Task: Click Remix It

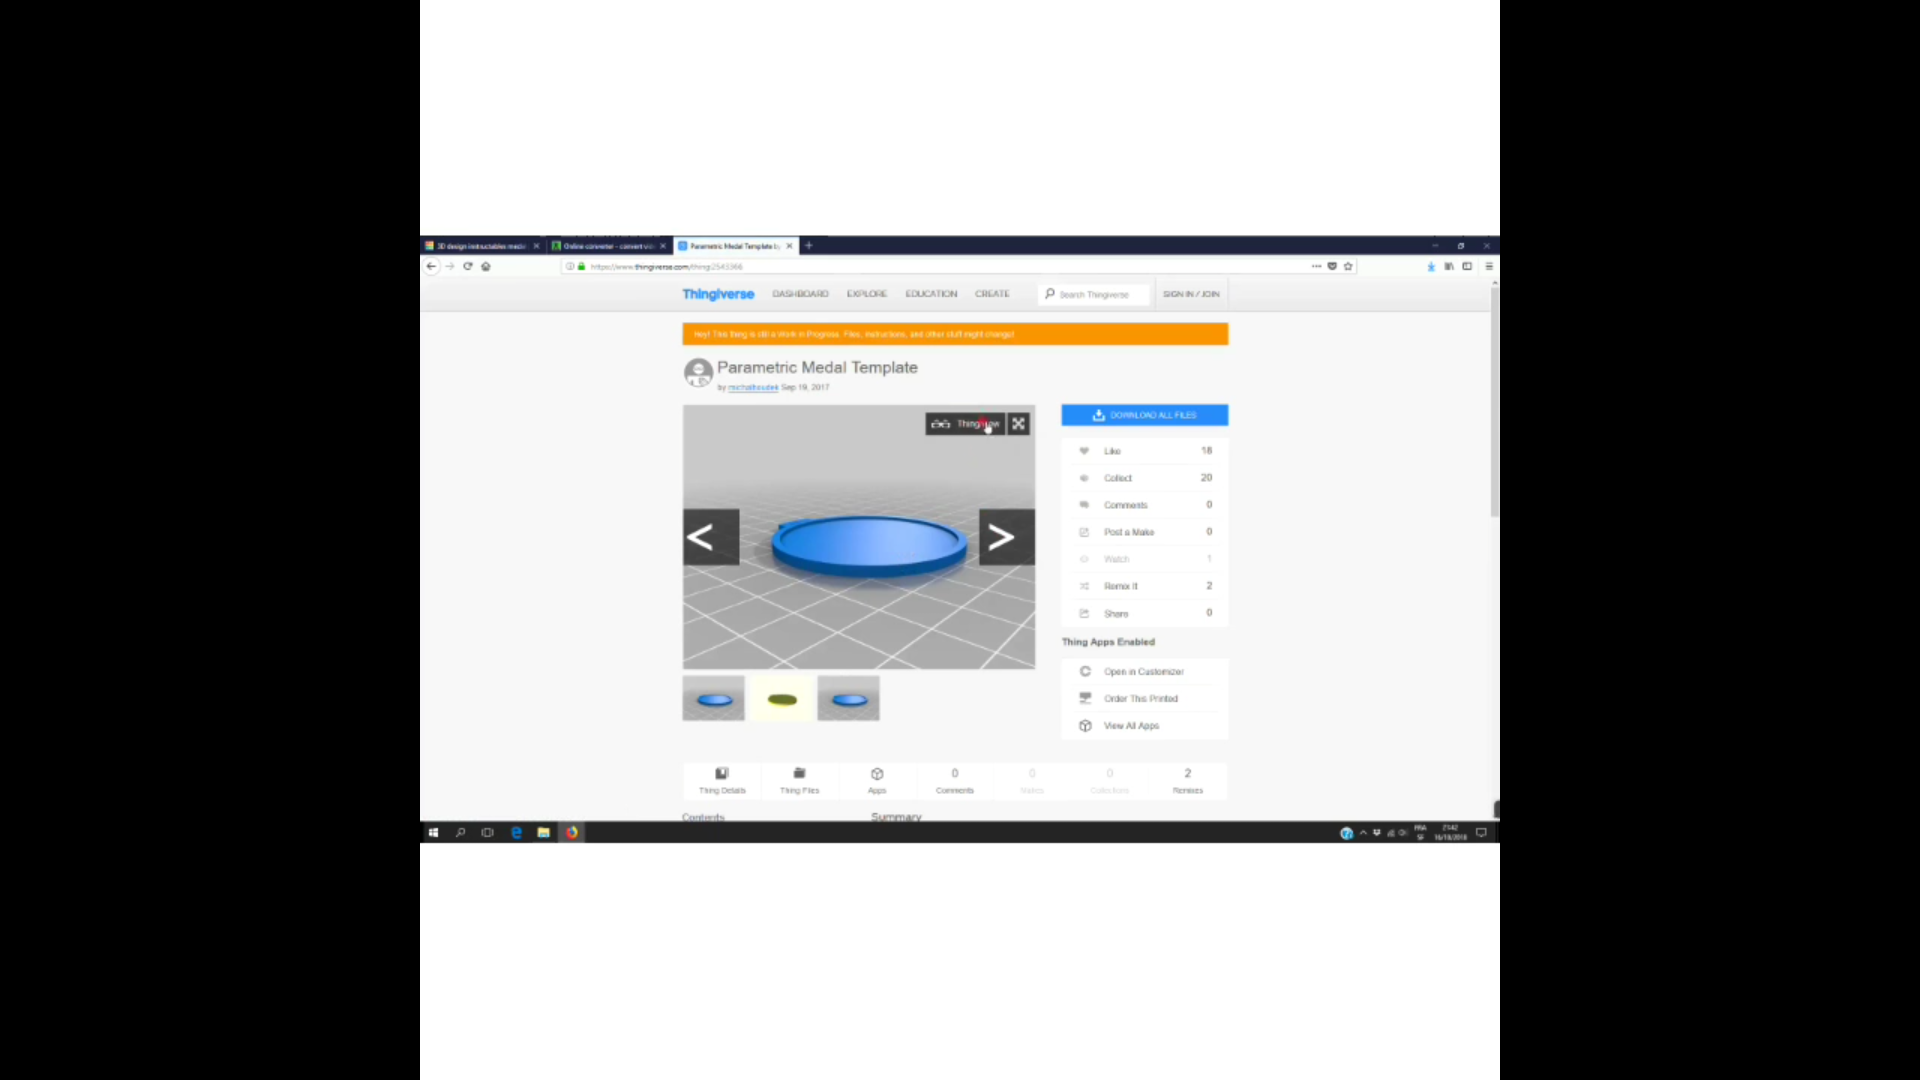Action: pos(1145,586)
